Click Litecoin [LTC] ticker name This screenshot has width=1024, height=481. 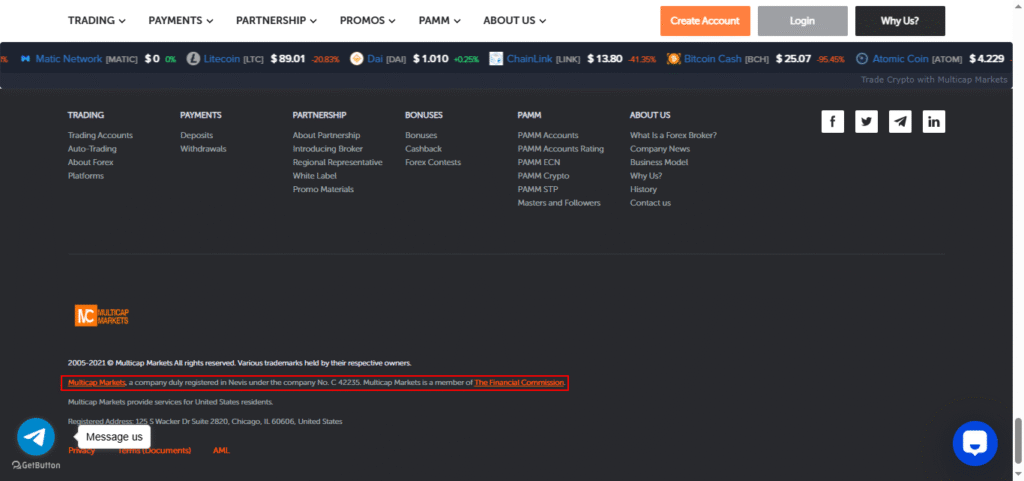[234, 59]
